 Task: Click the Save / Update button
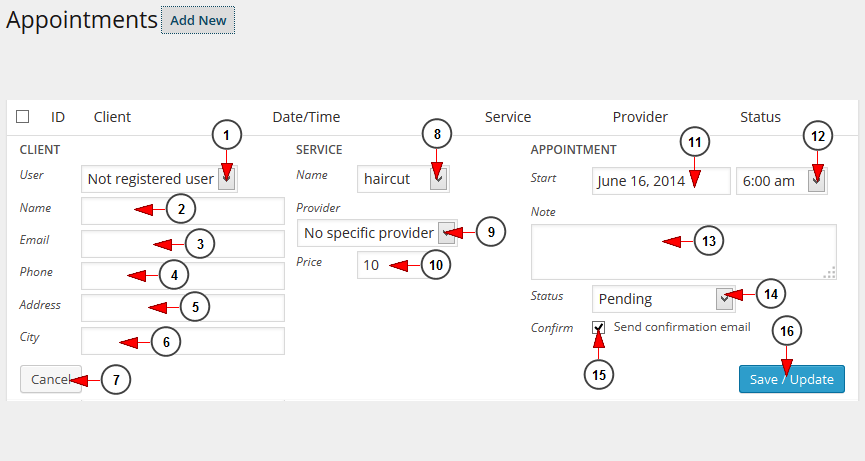click(x=792, y=379)
